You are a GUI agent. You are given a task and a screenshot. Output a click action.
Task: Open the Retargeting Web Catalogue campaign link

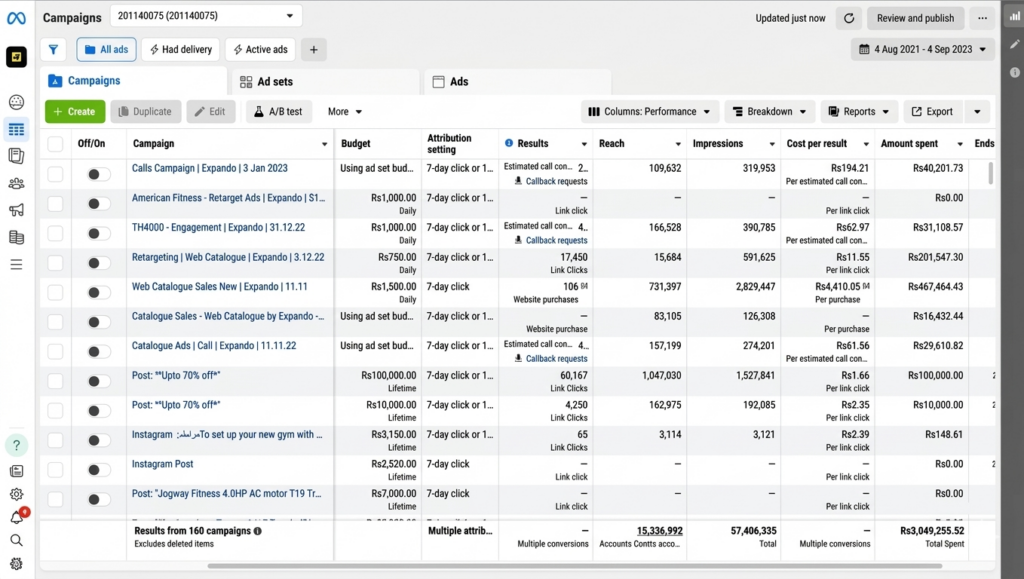tap(228, 257)
